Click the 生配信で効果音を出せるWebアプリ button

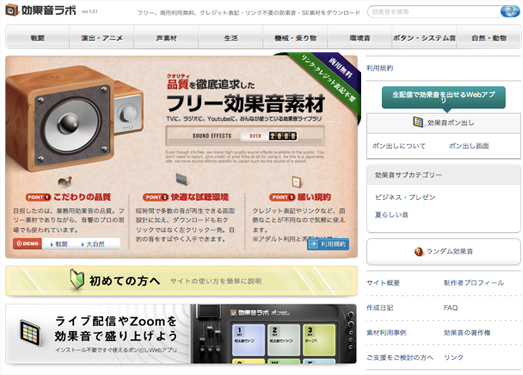pyautogui.click(x=443, y=97)
